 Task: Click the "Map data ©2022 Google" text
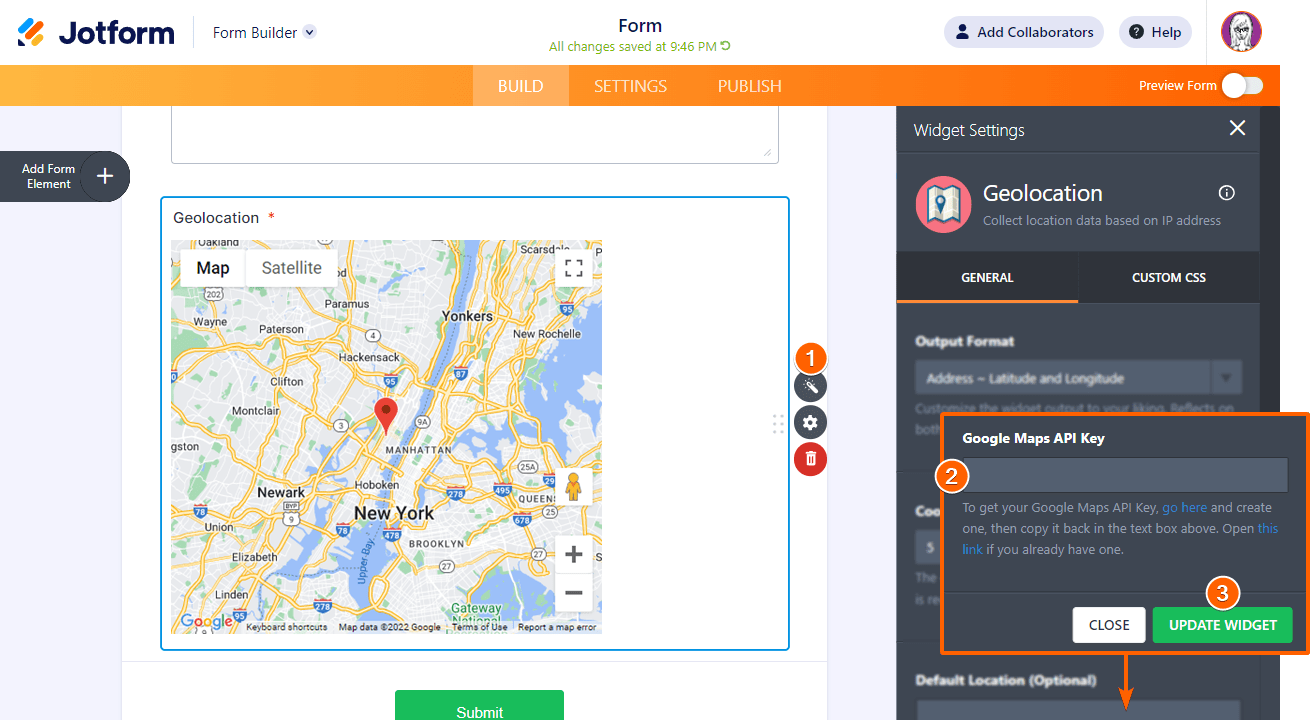coord(389,628)
